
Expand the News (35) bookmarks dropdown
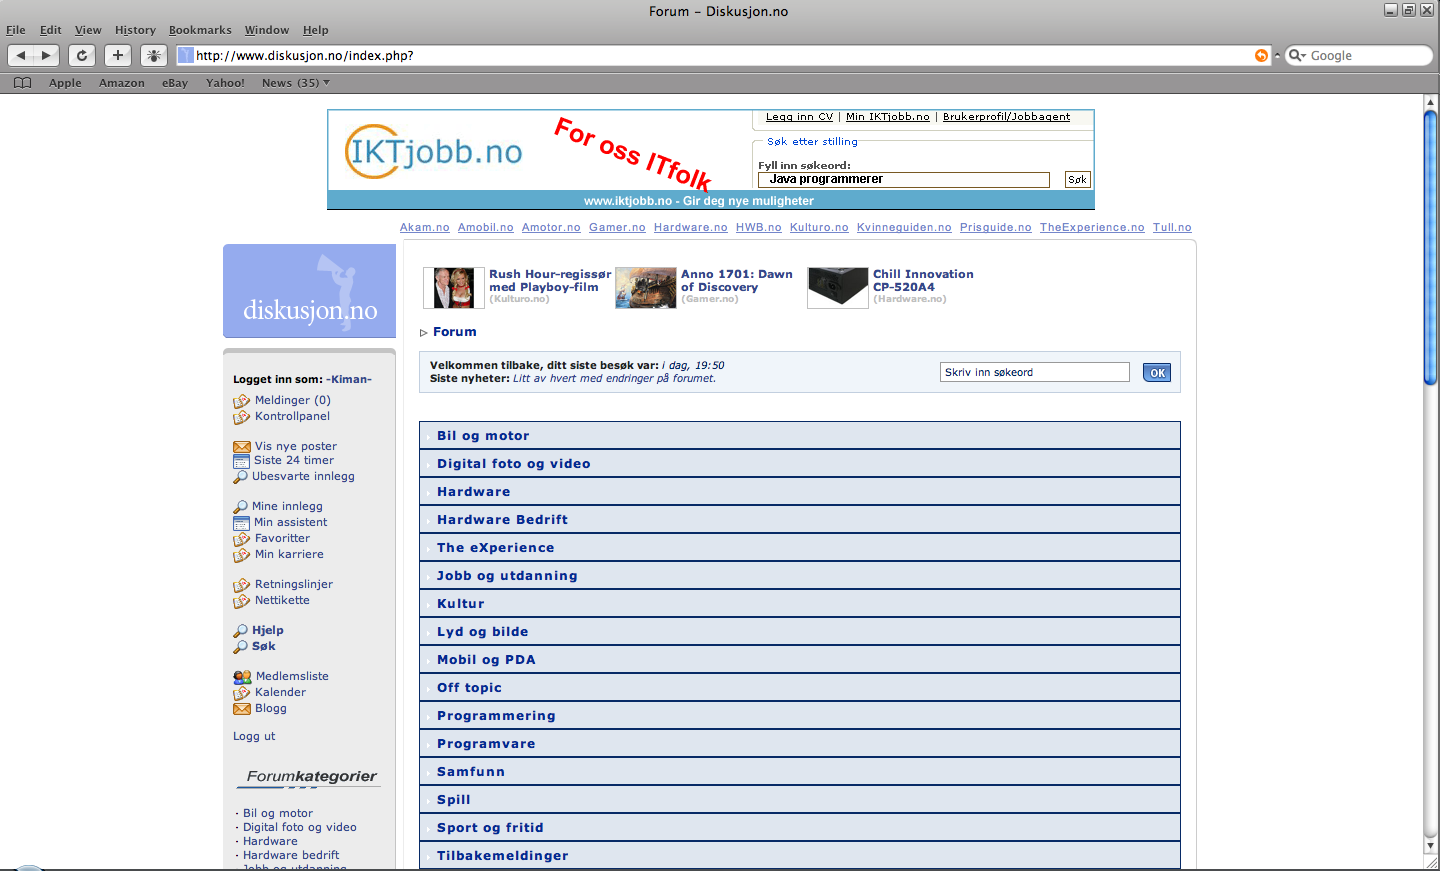pyautogui.click(x=295, y=83)
